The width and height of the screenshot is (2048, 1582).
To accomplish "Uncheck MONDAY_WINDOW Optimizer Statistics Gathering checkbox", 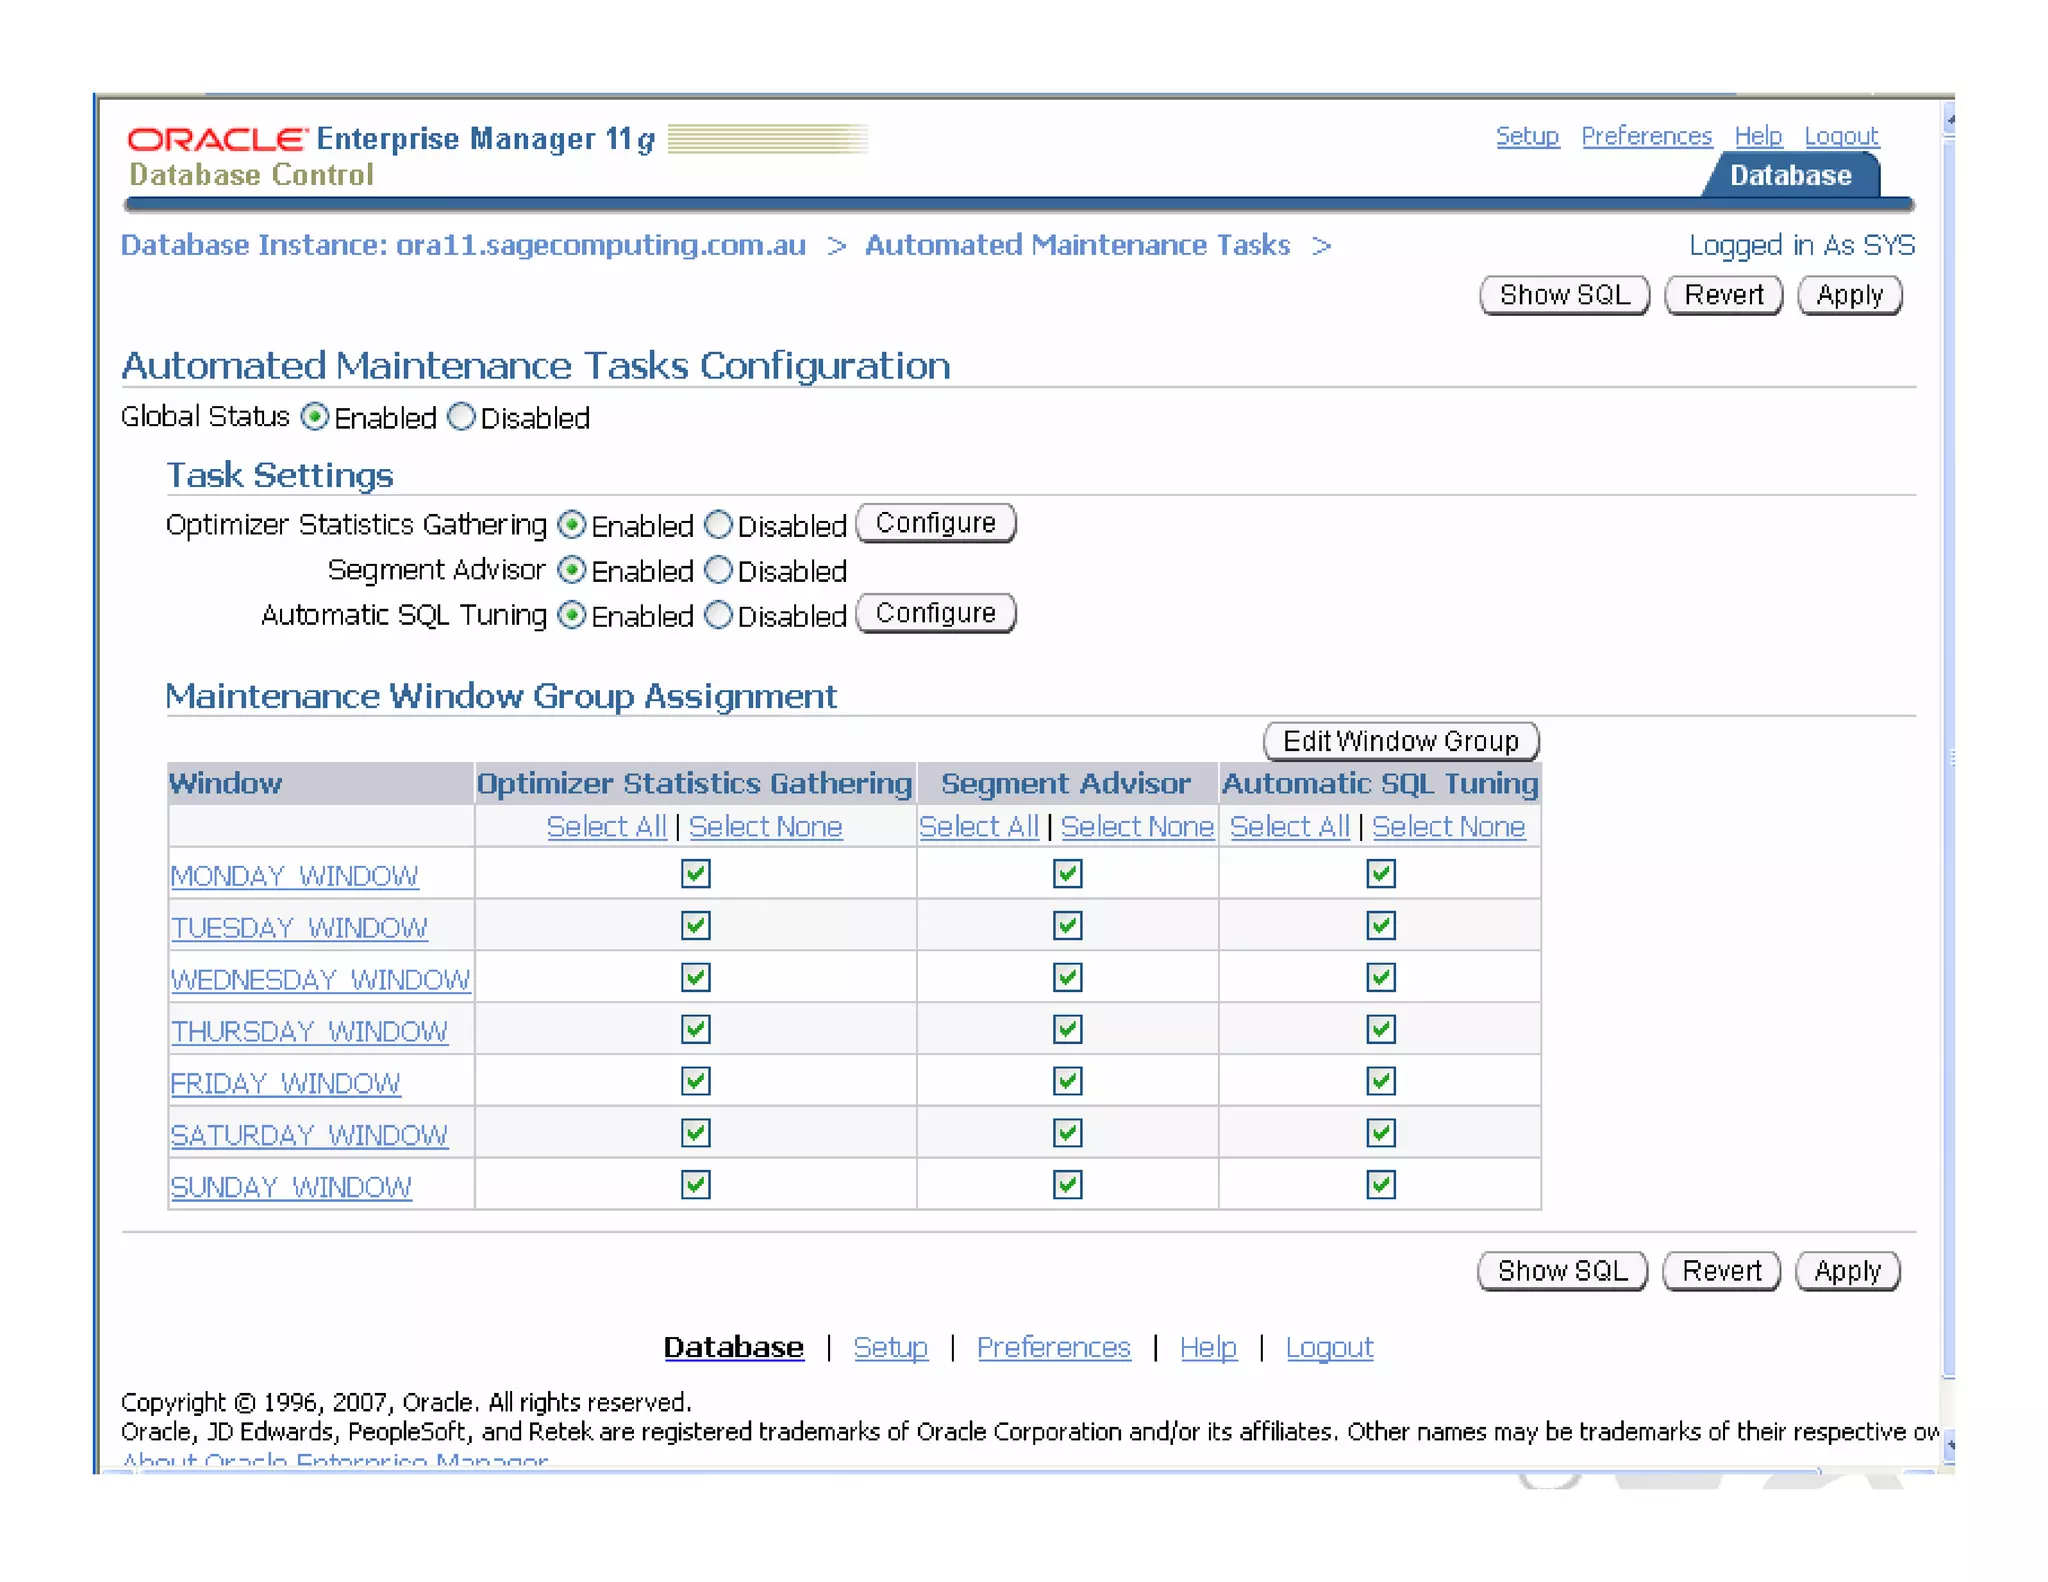I will (x=695, y=873).
